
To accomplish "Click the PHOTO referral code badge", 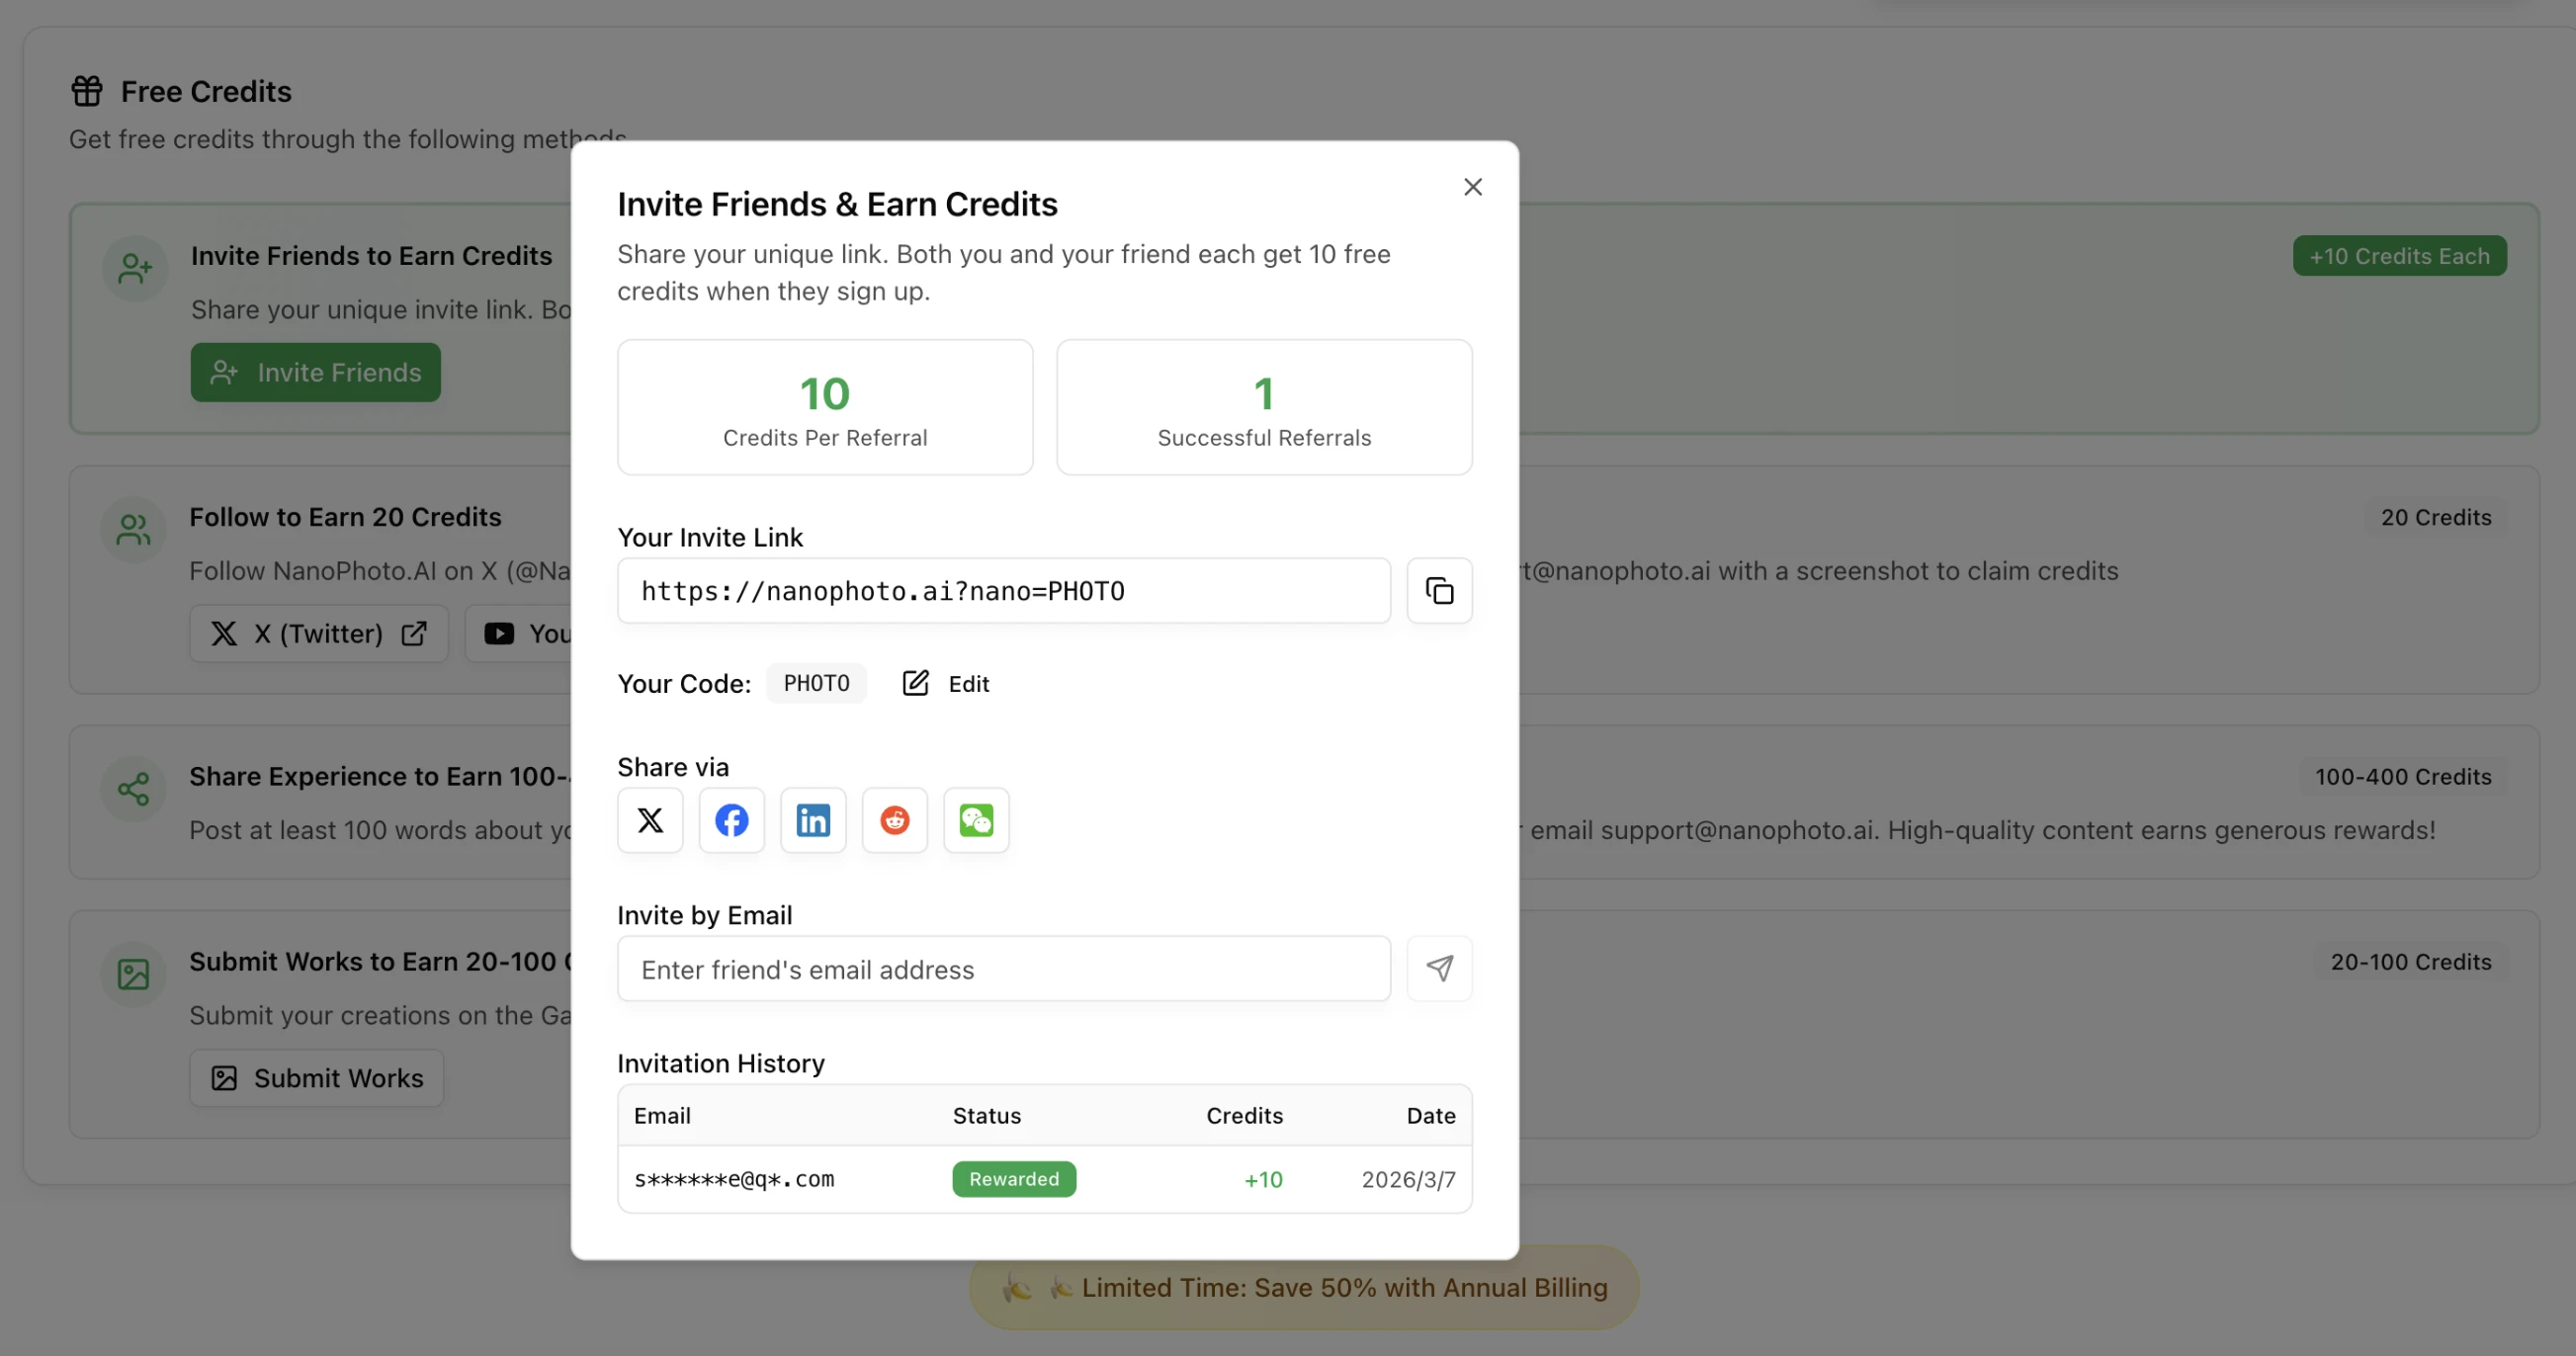I will pyautogui.click(x=816, y=683).
